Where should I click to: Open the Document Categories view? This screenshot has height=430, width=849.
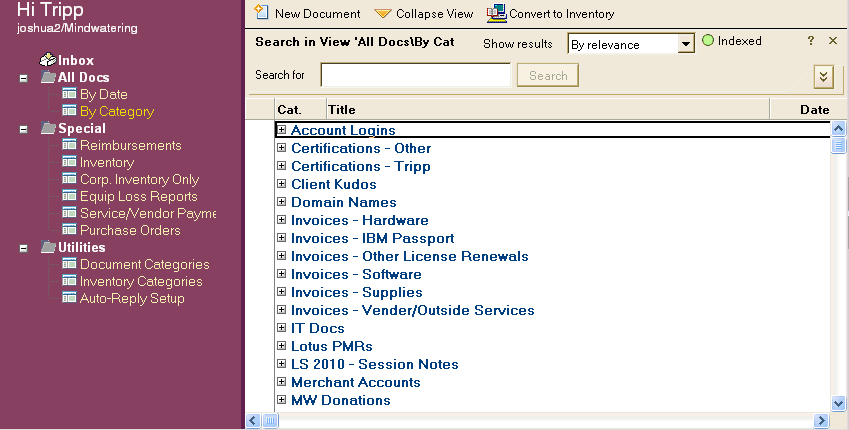coord(144,264)
